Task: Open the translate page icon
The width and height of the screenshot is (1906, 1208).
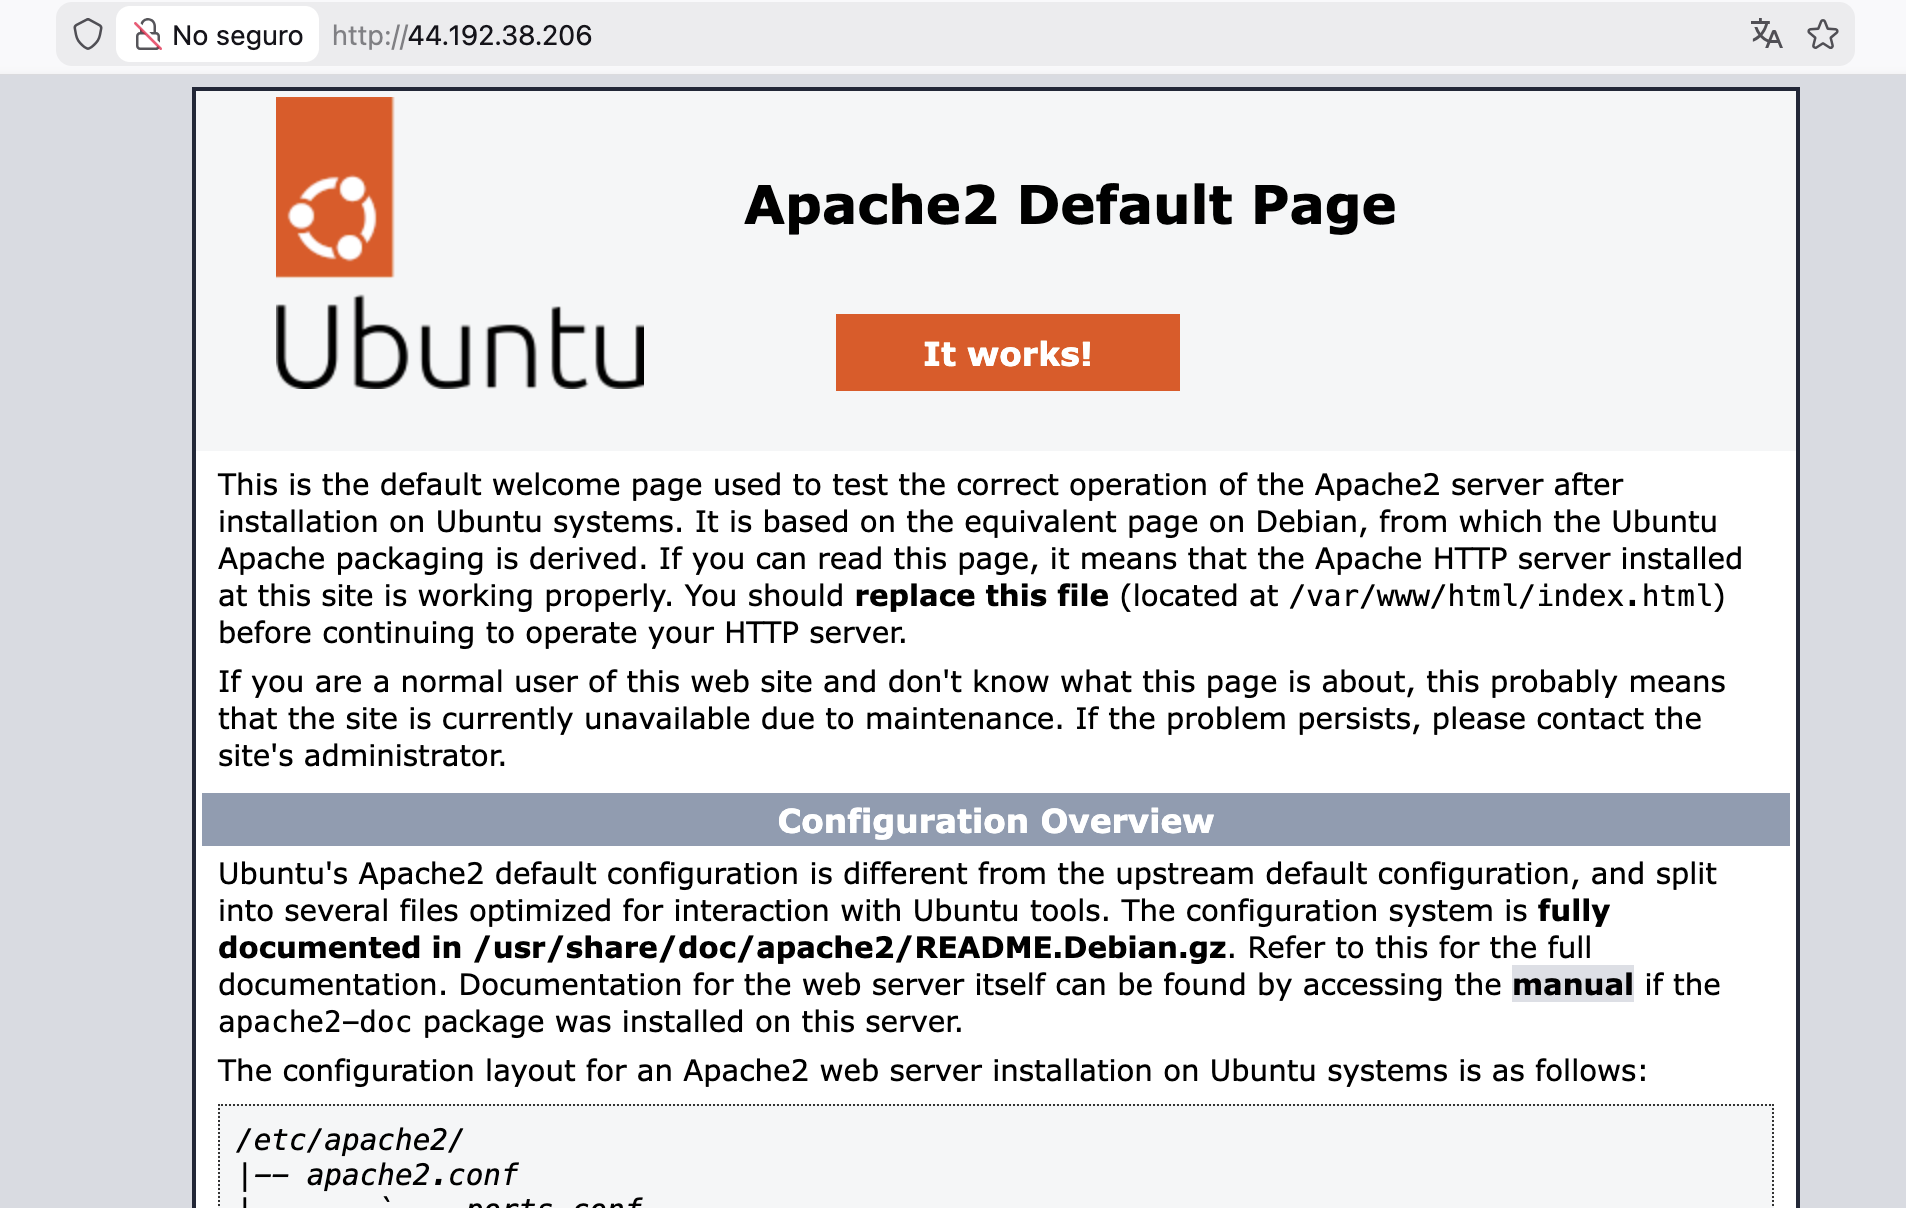Action: (1766, 35)
